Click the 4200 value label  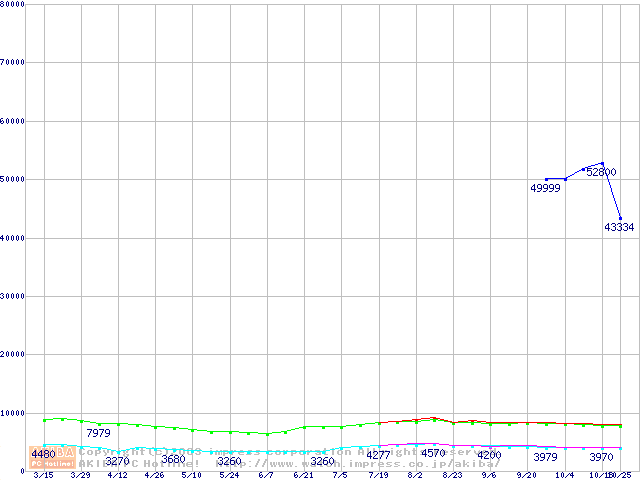tap(489, 455)
